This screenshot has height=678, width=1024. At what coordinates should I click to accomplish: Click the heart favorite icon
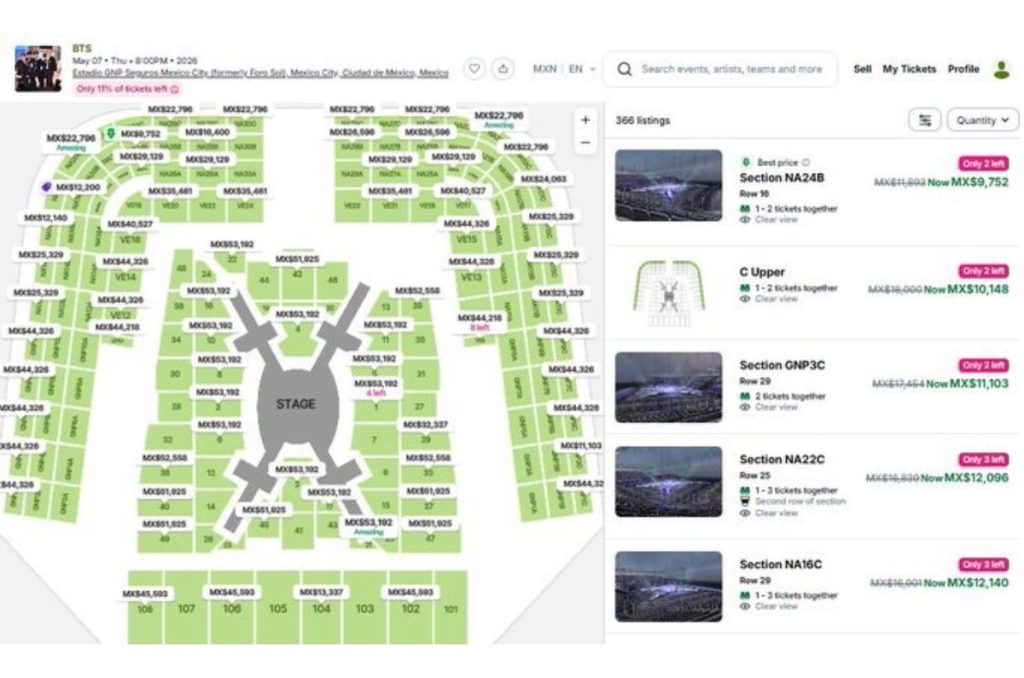coord(475,69)
